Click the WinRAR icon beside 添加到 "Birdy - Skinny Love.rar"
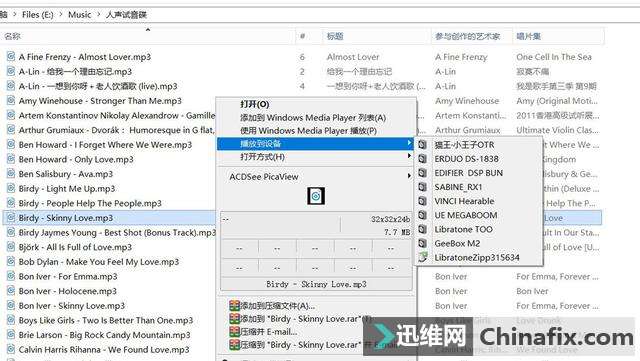This screenshot has width=640, height=361. (x=234, y=319)
